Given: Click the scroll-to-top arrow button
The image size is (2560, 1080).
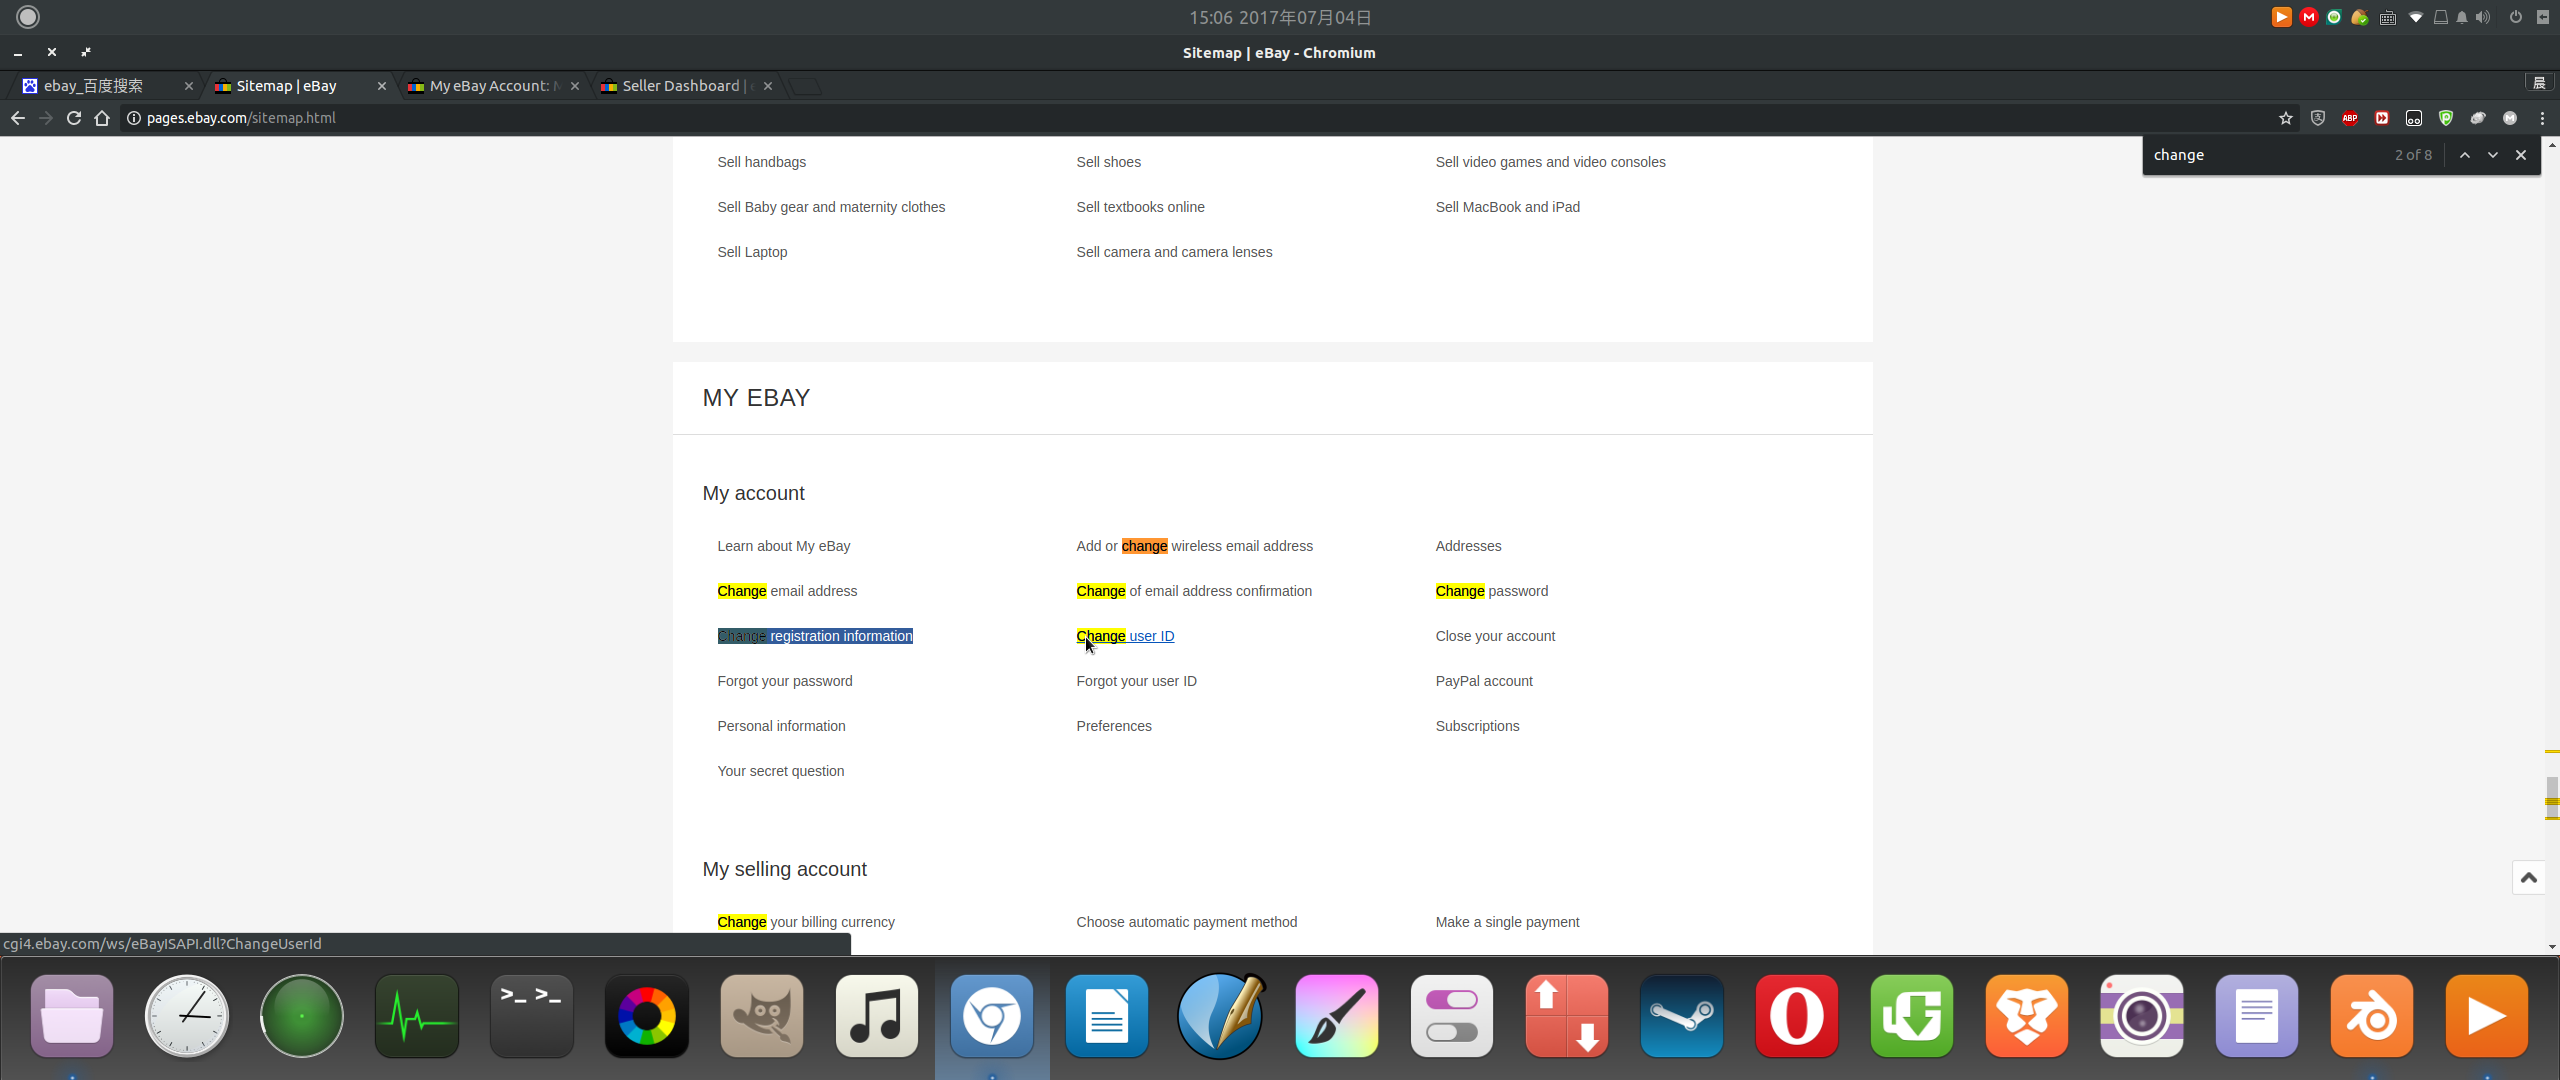Looking at the screenshot, I should (x=2529, y=878).
